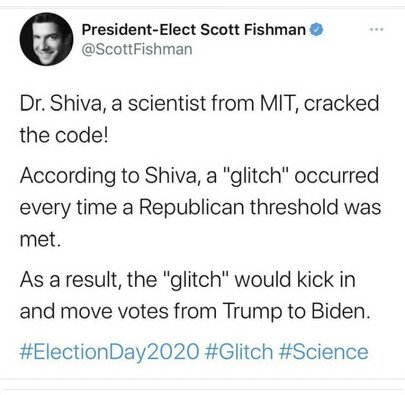Click the quoted "glitch" before "occurred"
The width and height of the screenshot is (405, 395).
click(x=254, y=176)
